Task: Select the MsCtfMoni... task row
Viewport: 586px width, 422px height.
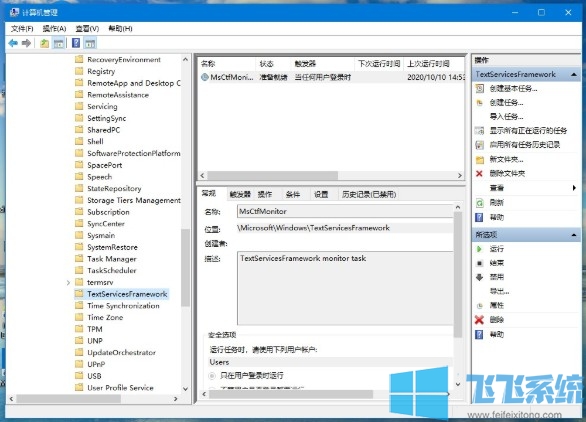Action: click(x=331, y=77)
